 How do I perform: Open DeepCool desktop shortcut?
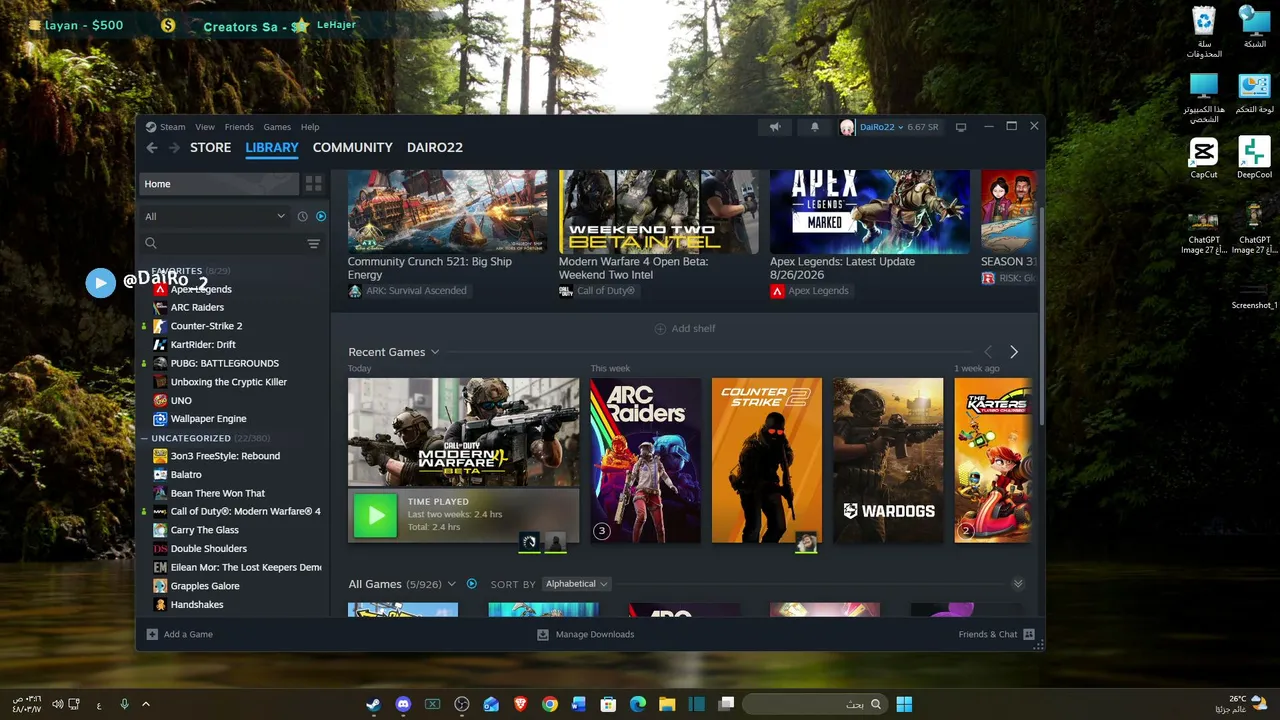point(1254,157)
